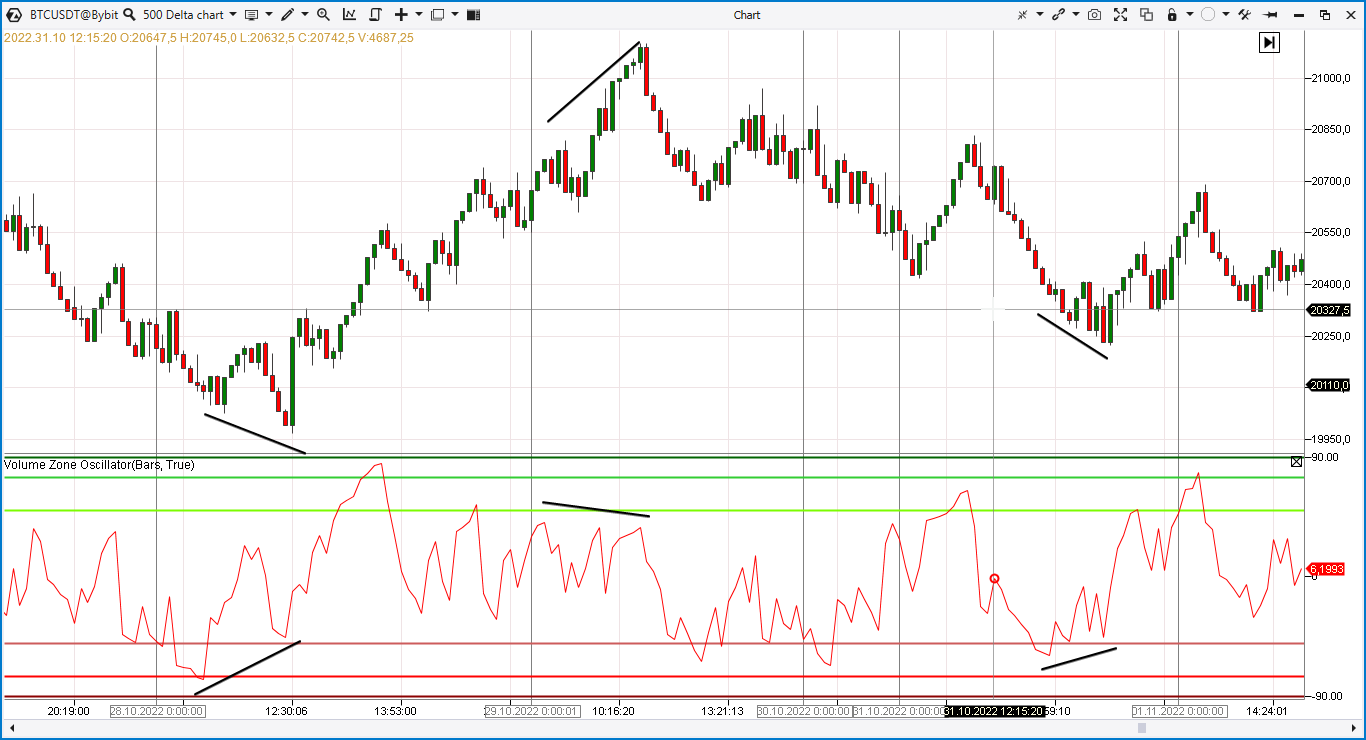Open the crosshair cursor tool

click(1024, 14)
